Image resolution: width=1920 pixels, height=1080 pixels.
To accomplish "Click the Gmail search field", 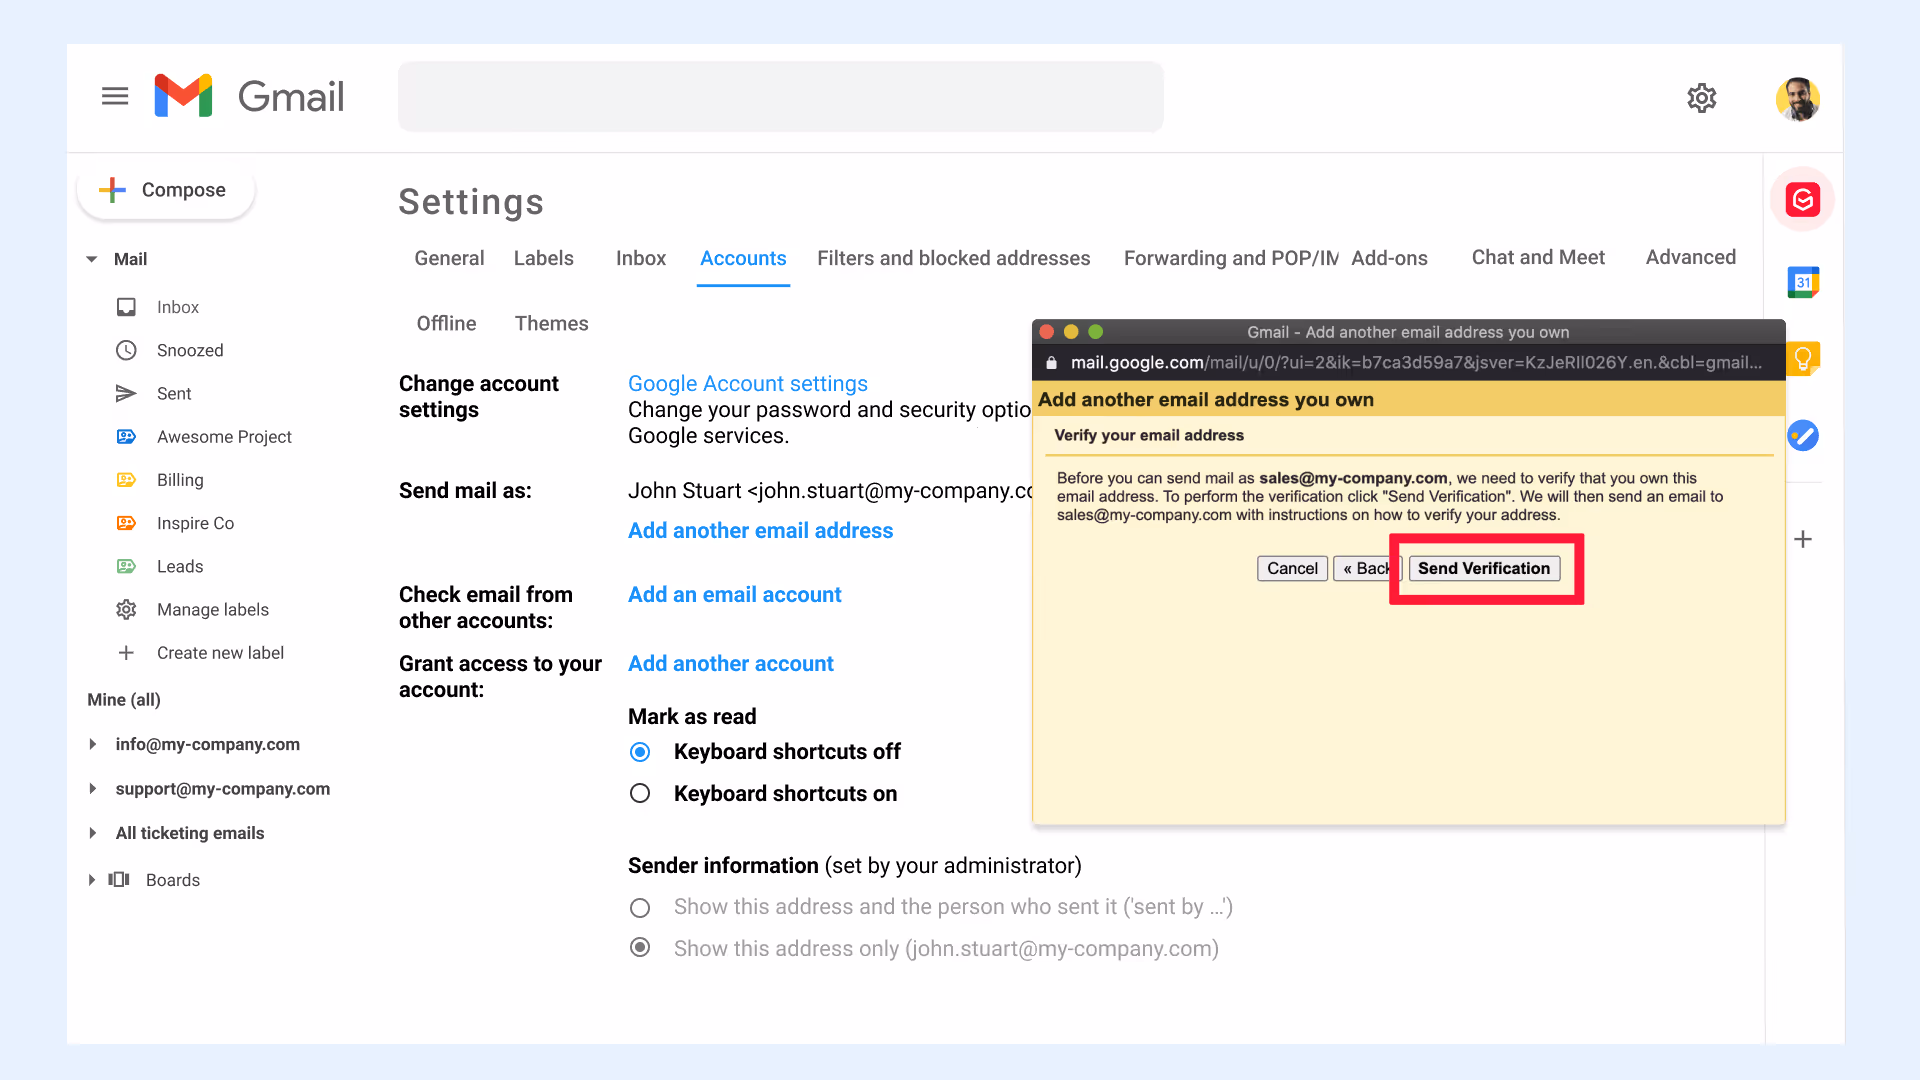I will (x=780, y=97).
